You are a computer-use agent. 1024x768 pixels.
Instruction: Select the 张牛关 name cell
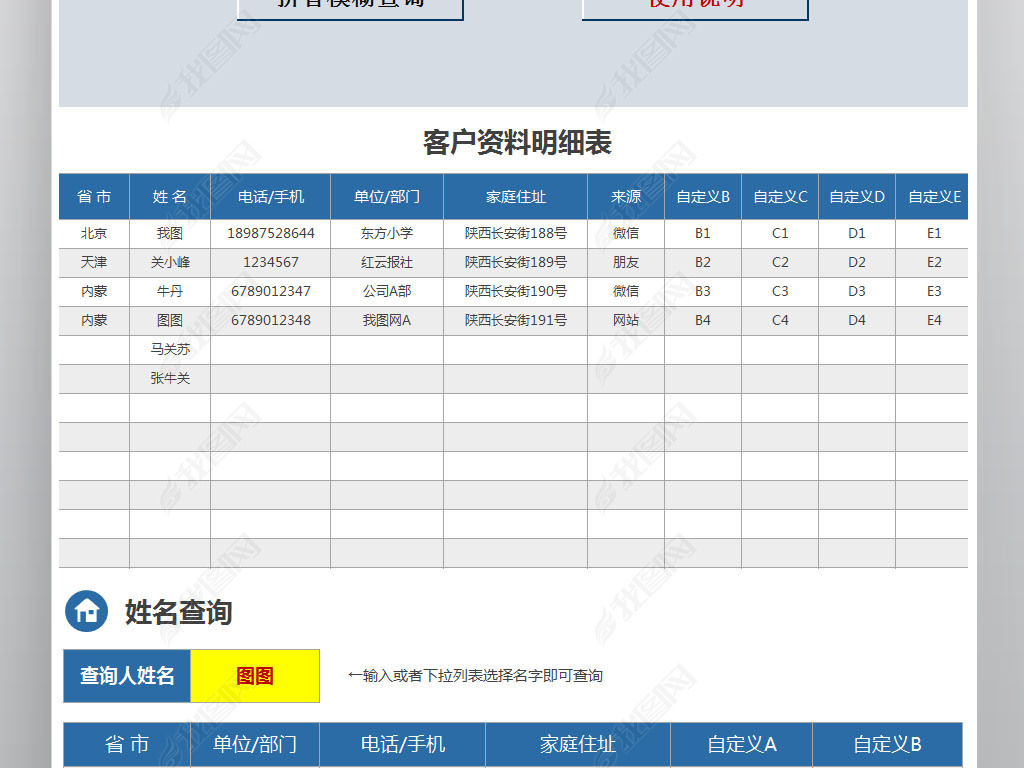pyautogui.click(x=170, y=378)
